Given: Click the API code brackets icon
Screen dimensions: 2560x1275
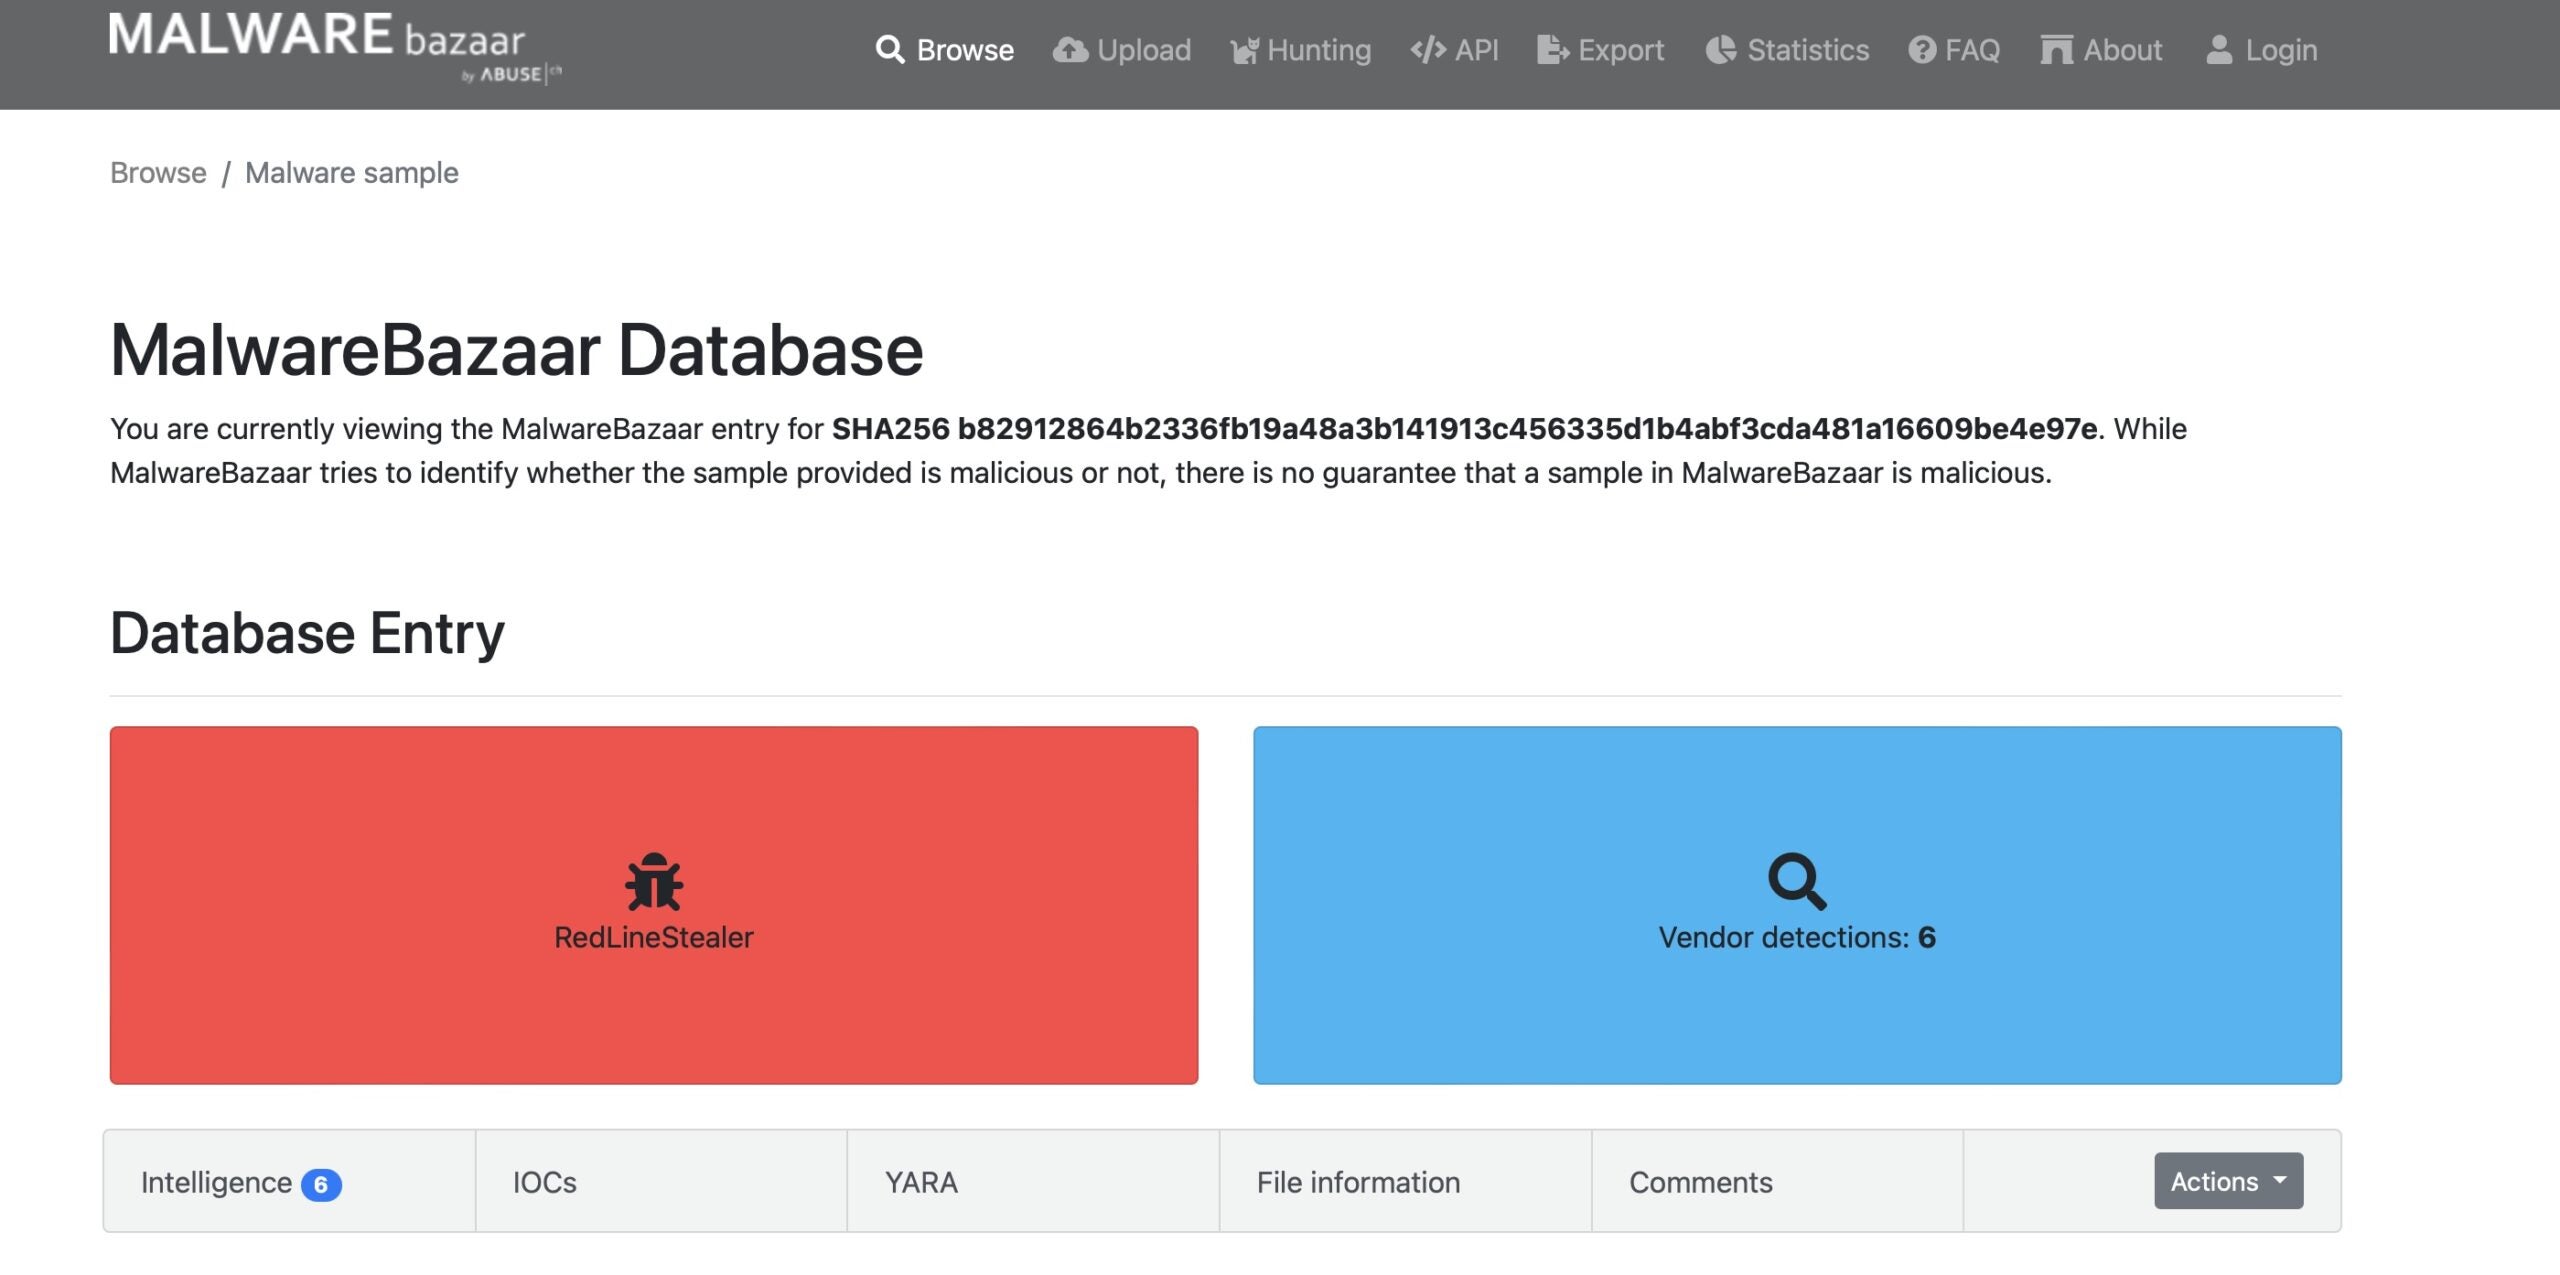Looking at the screenshot, I should pyautogui.click(x=1428, y=50).
